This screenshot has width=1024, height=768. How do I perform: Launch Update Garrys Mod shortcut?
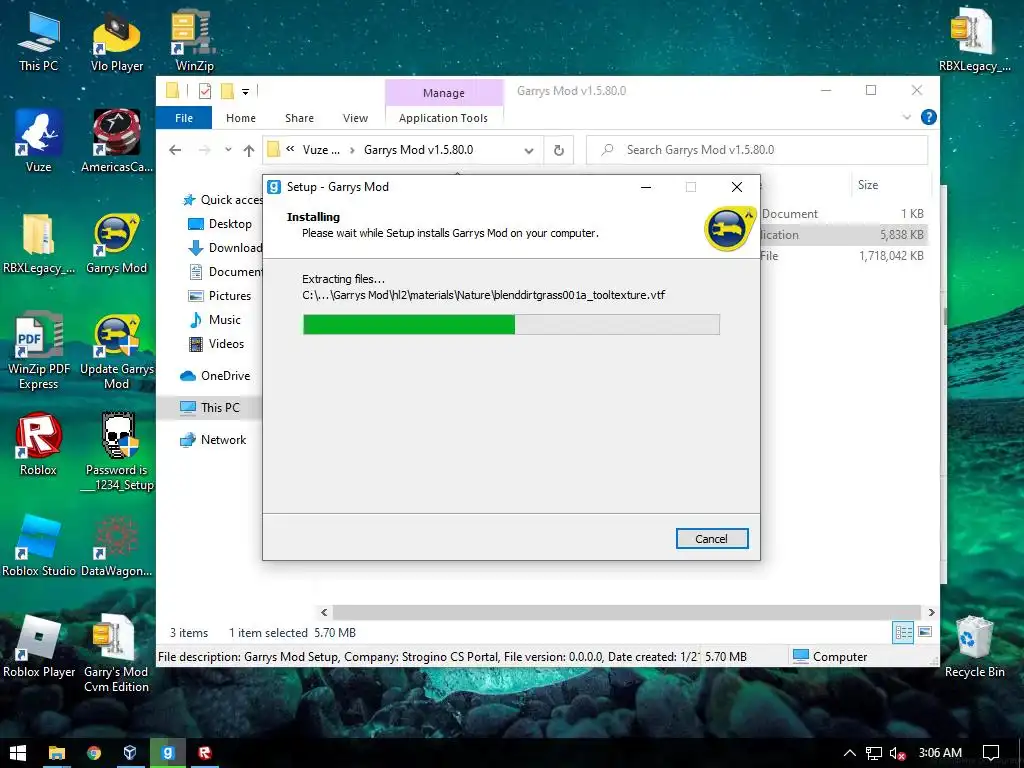[117, 351]
